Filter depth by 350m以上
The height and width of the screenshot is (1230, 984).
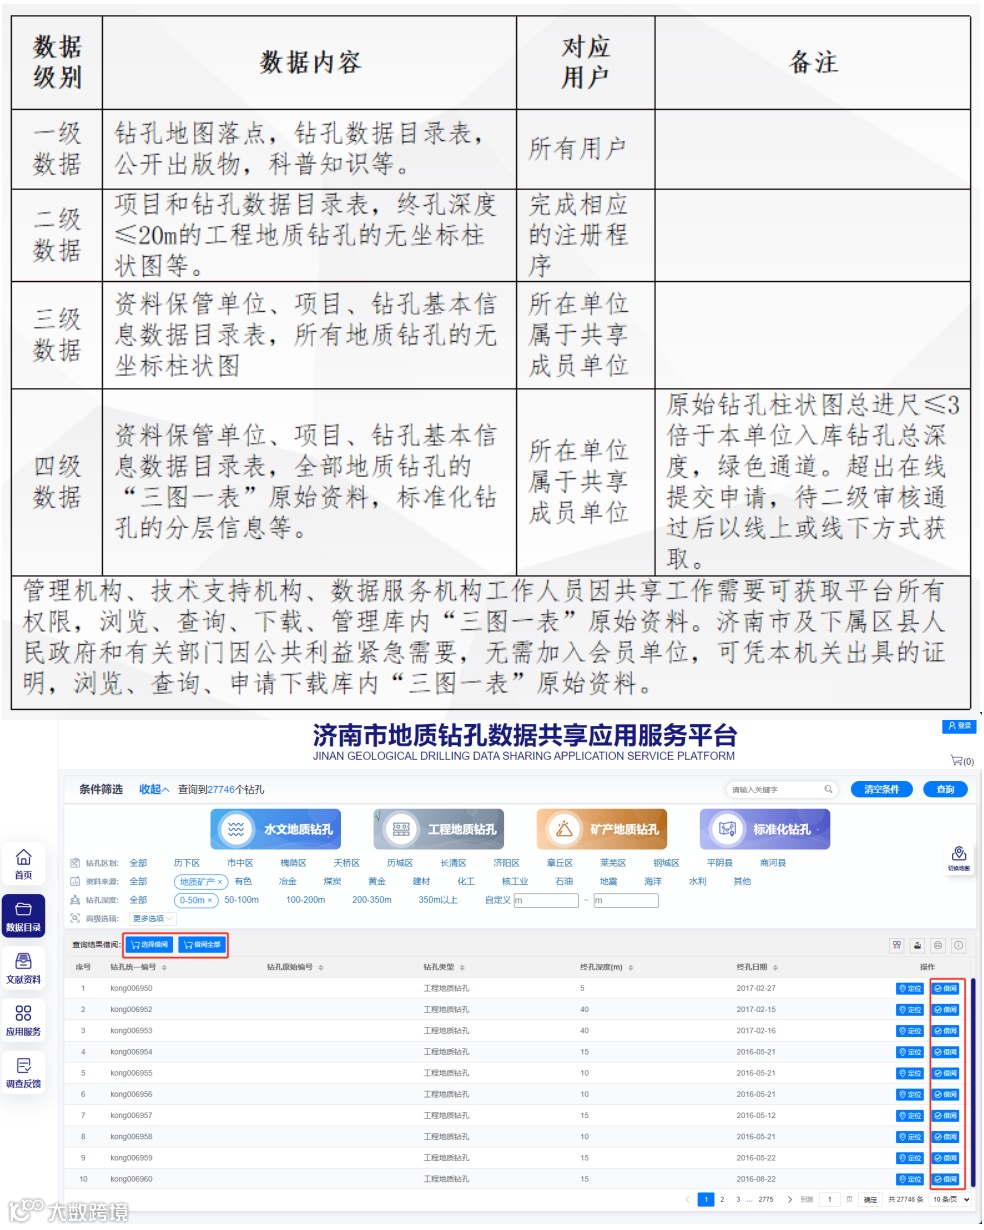tap(438, 900)
